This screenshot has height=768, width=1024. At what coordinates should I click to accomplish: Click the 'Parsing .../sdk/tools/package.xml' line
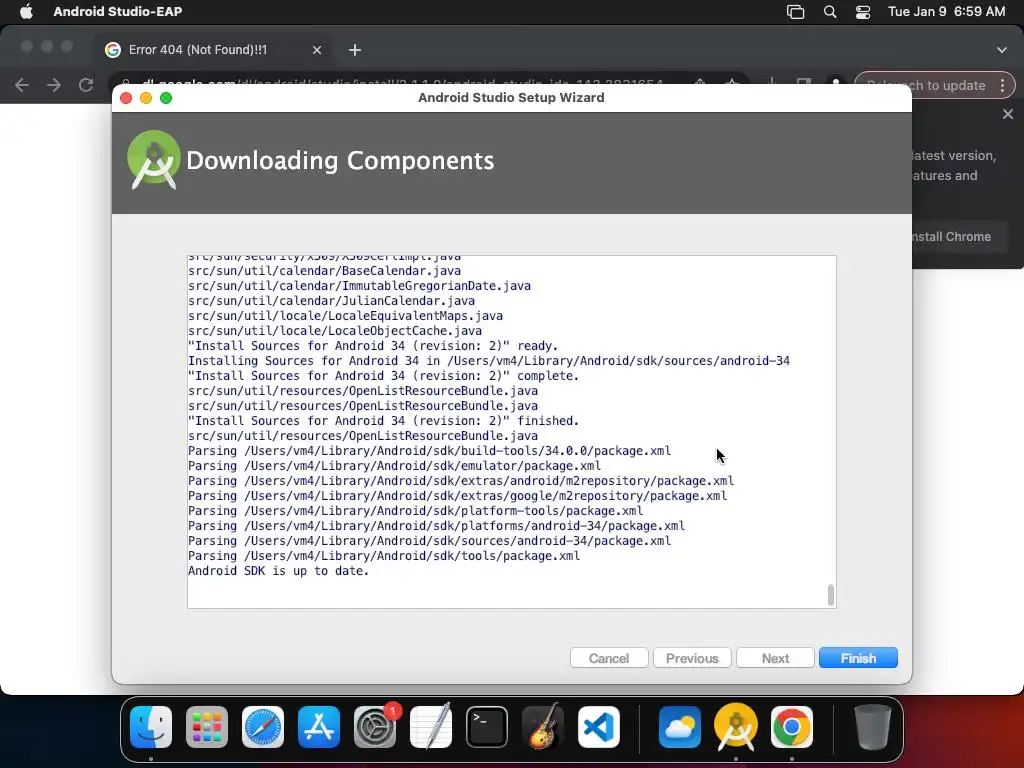coord(384,556)
